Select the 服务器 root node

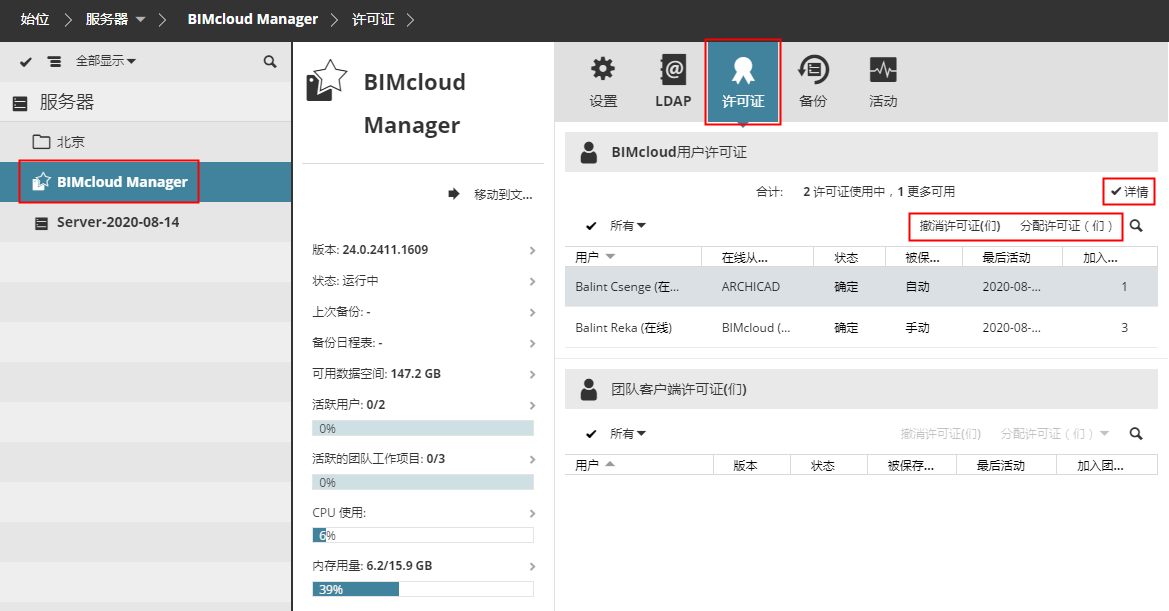pyautogui.click(x=145, y=102)
